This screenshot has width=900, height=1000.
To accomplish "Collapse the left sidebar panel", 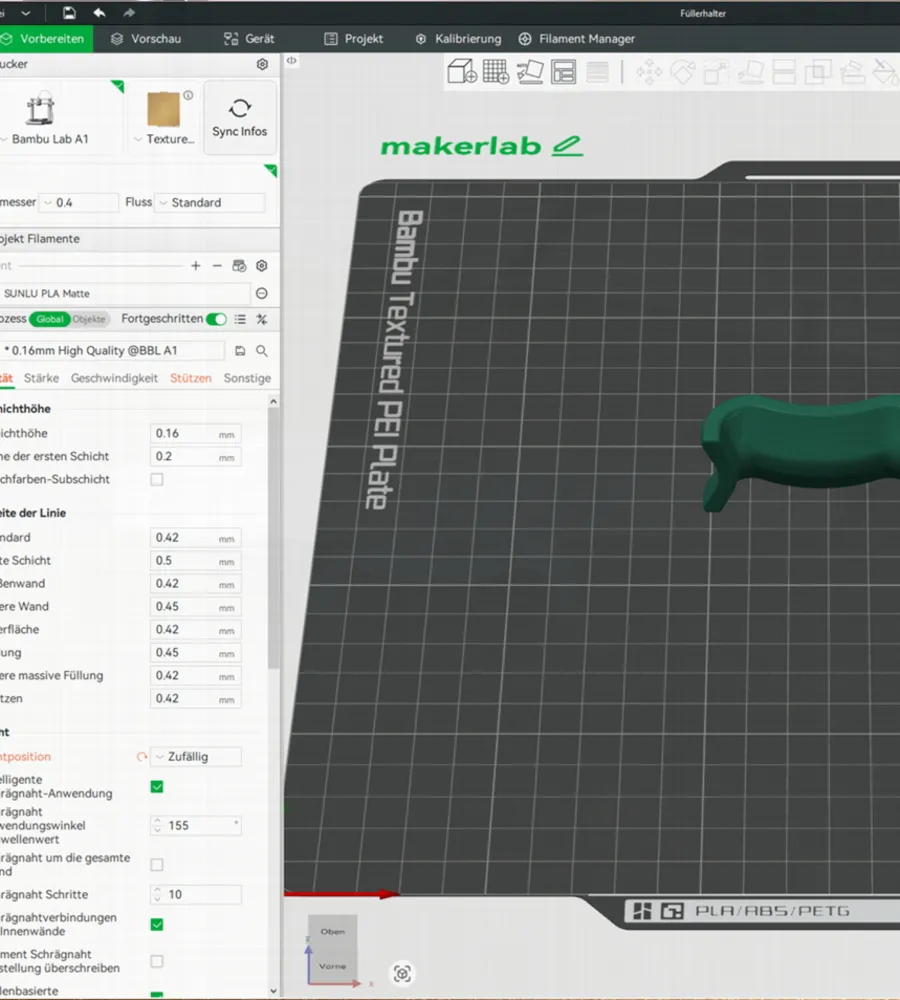I will pyautogui.click(x=291, y=61).
